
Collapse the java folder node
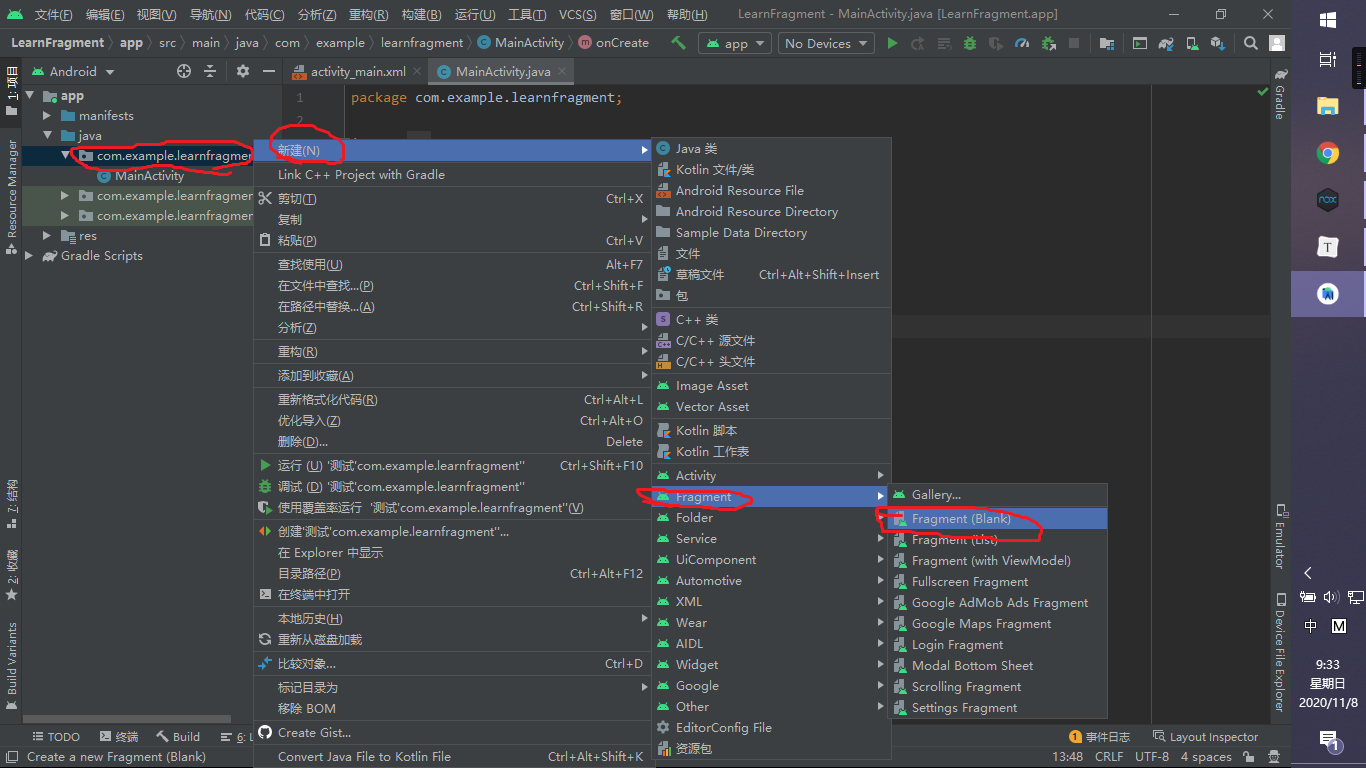47,136
